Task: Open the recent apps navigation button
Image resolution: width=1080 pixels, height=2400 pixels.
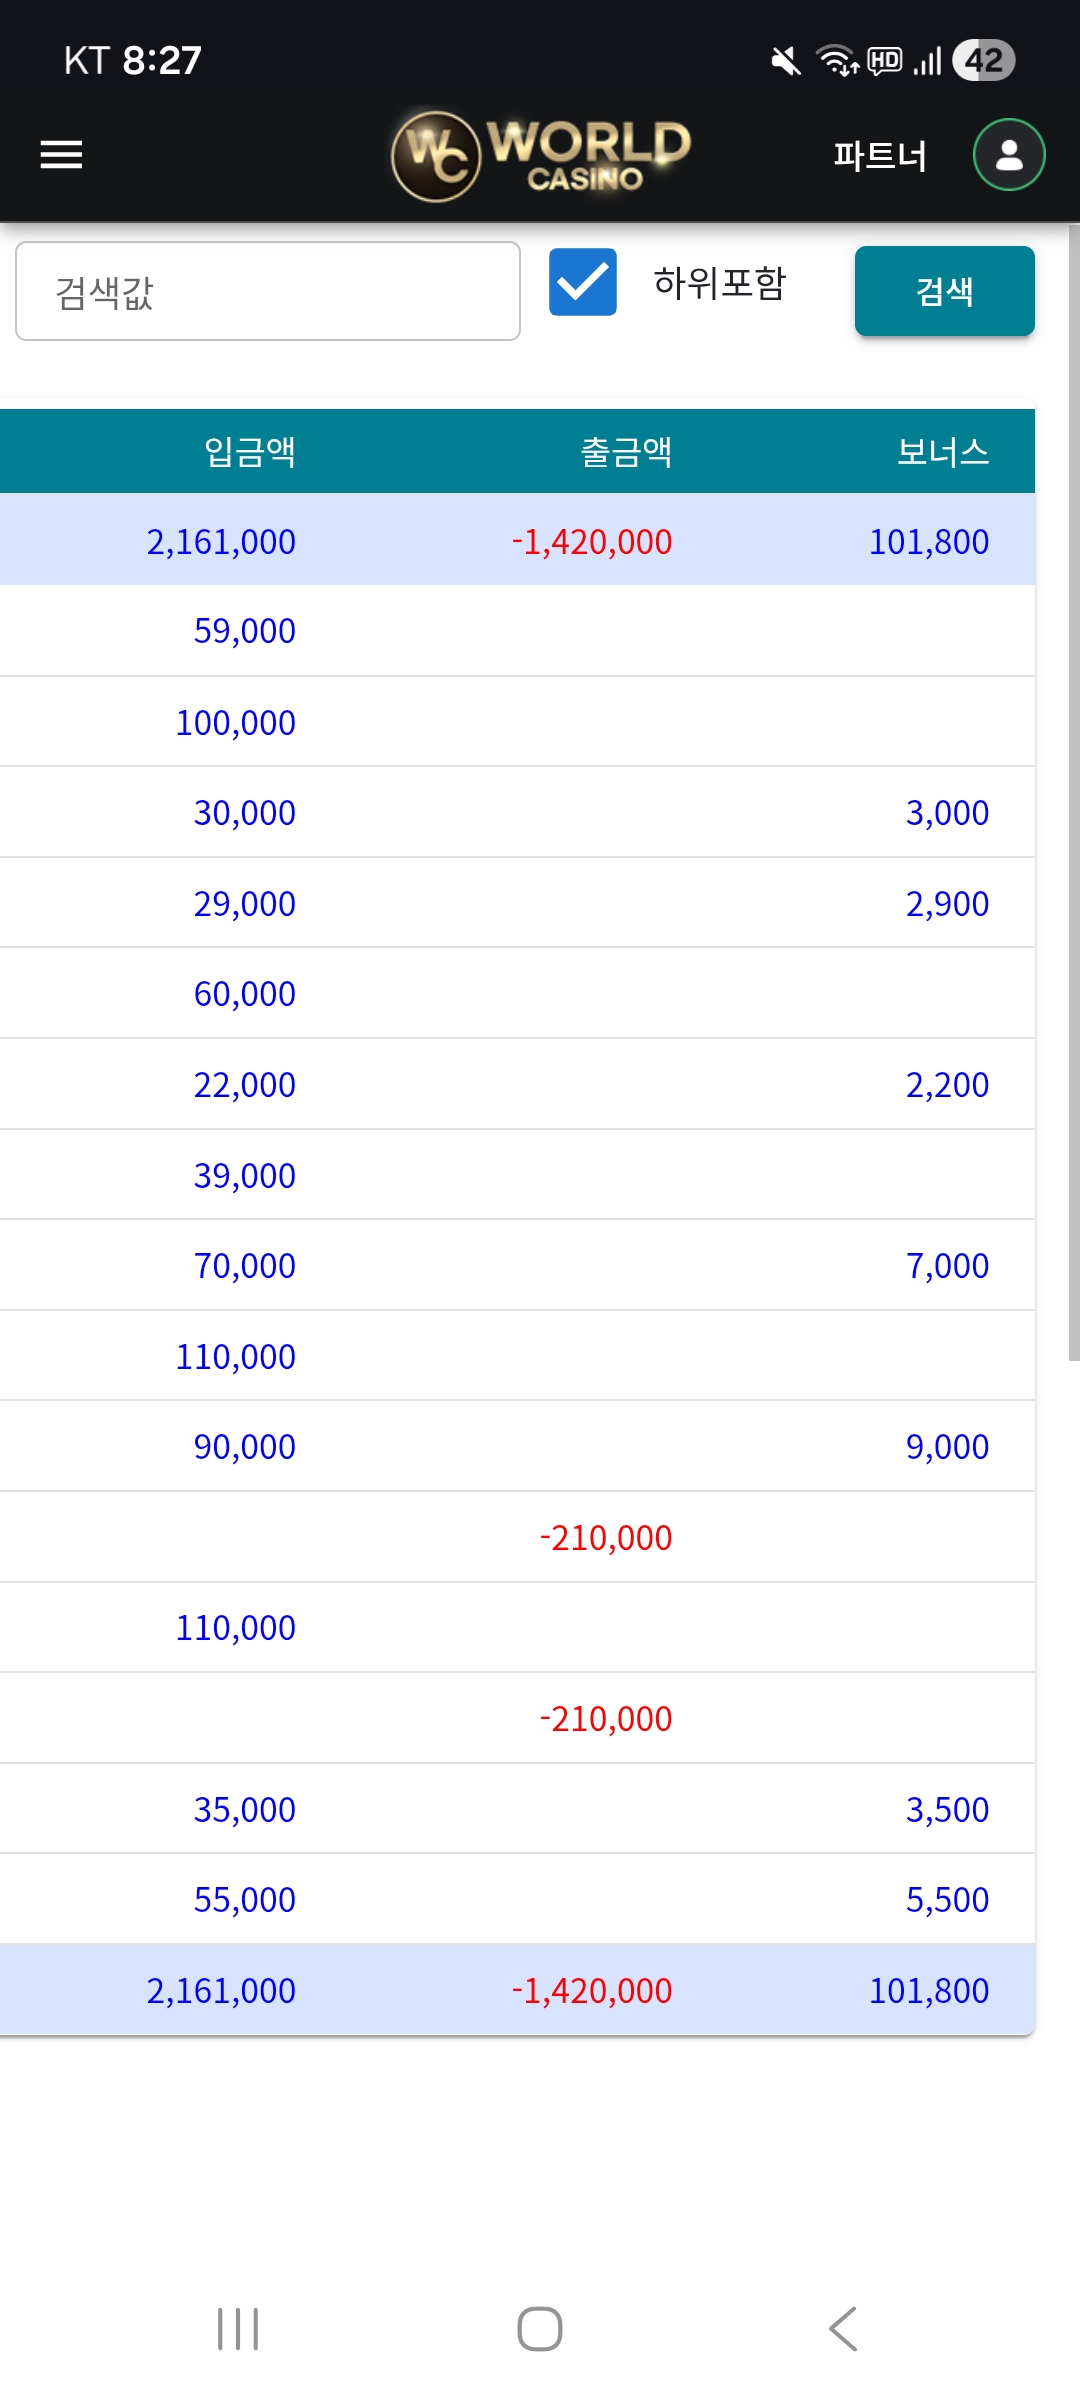Action: [238, 2328]
